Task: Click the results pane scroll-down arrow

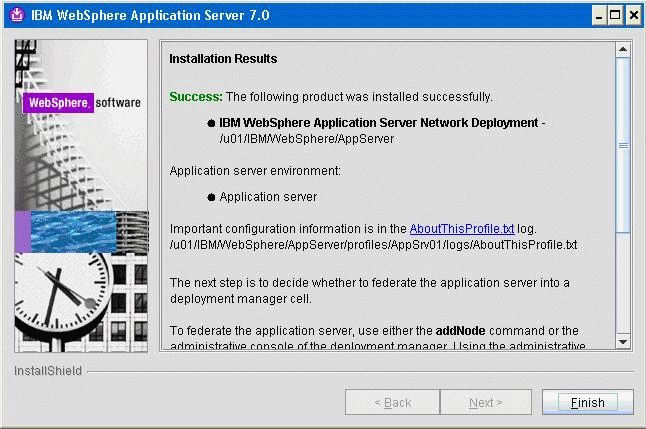Action: tap(623, 342)
